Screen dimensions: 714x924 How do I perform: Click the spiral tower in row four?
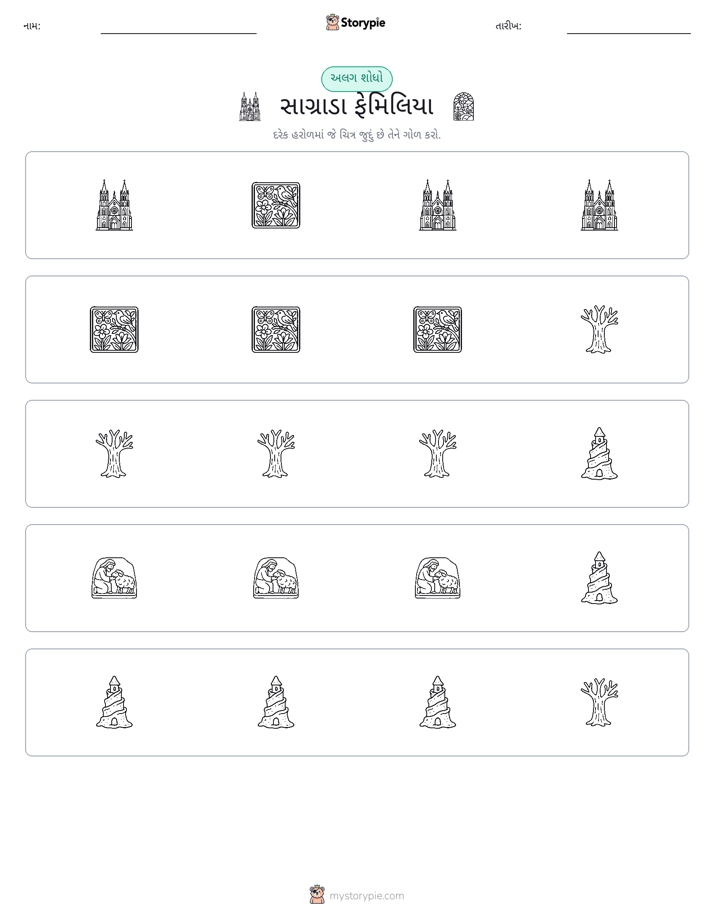pos(599,578)
